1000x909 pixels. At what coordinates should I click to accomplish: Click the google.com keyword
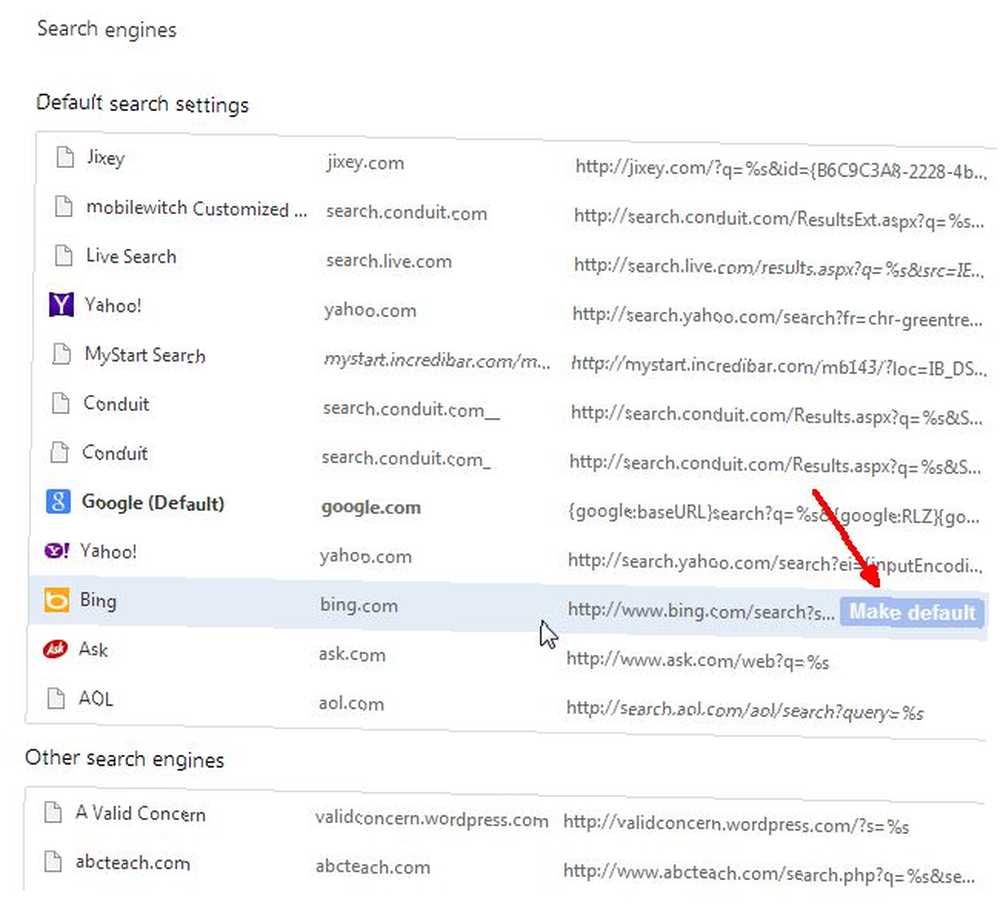(371, 508)
